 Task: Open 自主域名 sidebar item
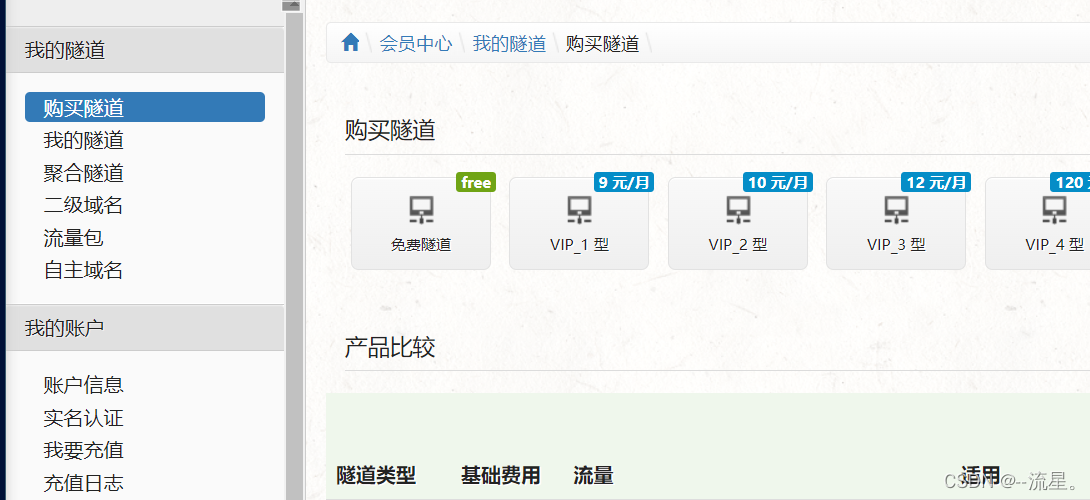pos(83,270)
